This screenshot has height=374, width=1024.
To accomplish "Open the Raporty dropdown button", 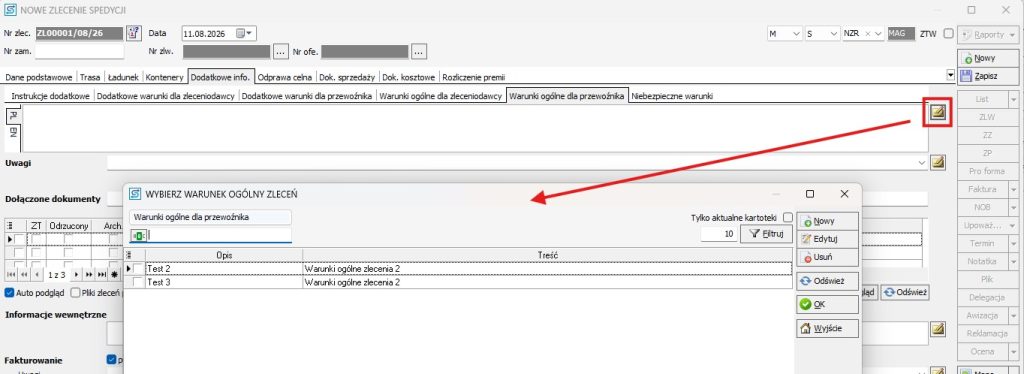I will pyautogui.click(x=987, y=35).
